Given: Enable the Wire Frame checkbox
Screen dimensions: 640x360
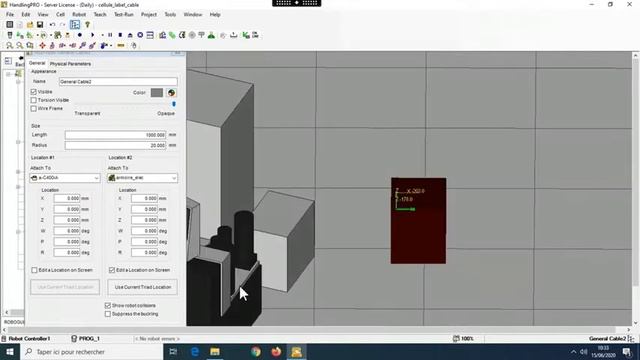Looking at the screenshot, I should (33, 109).
